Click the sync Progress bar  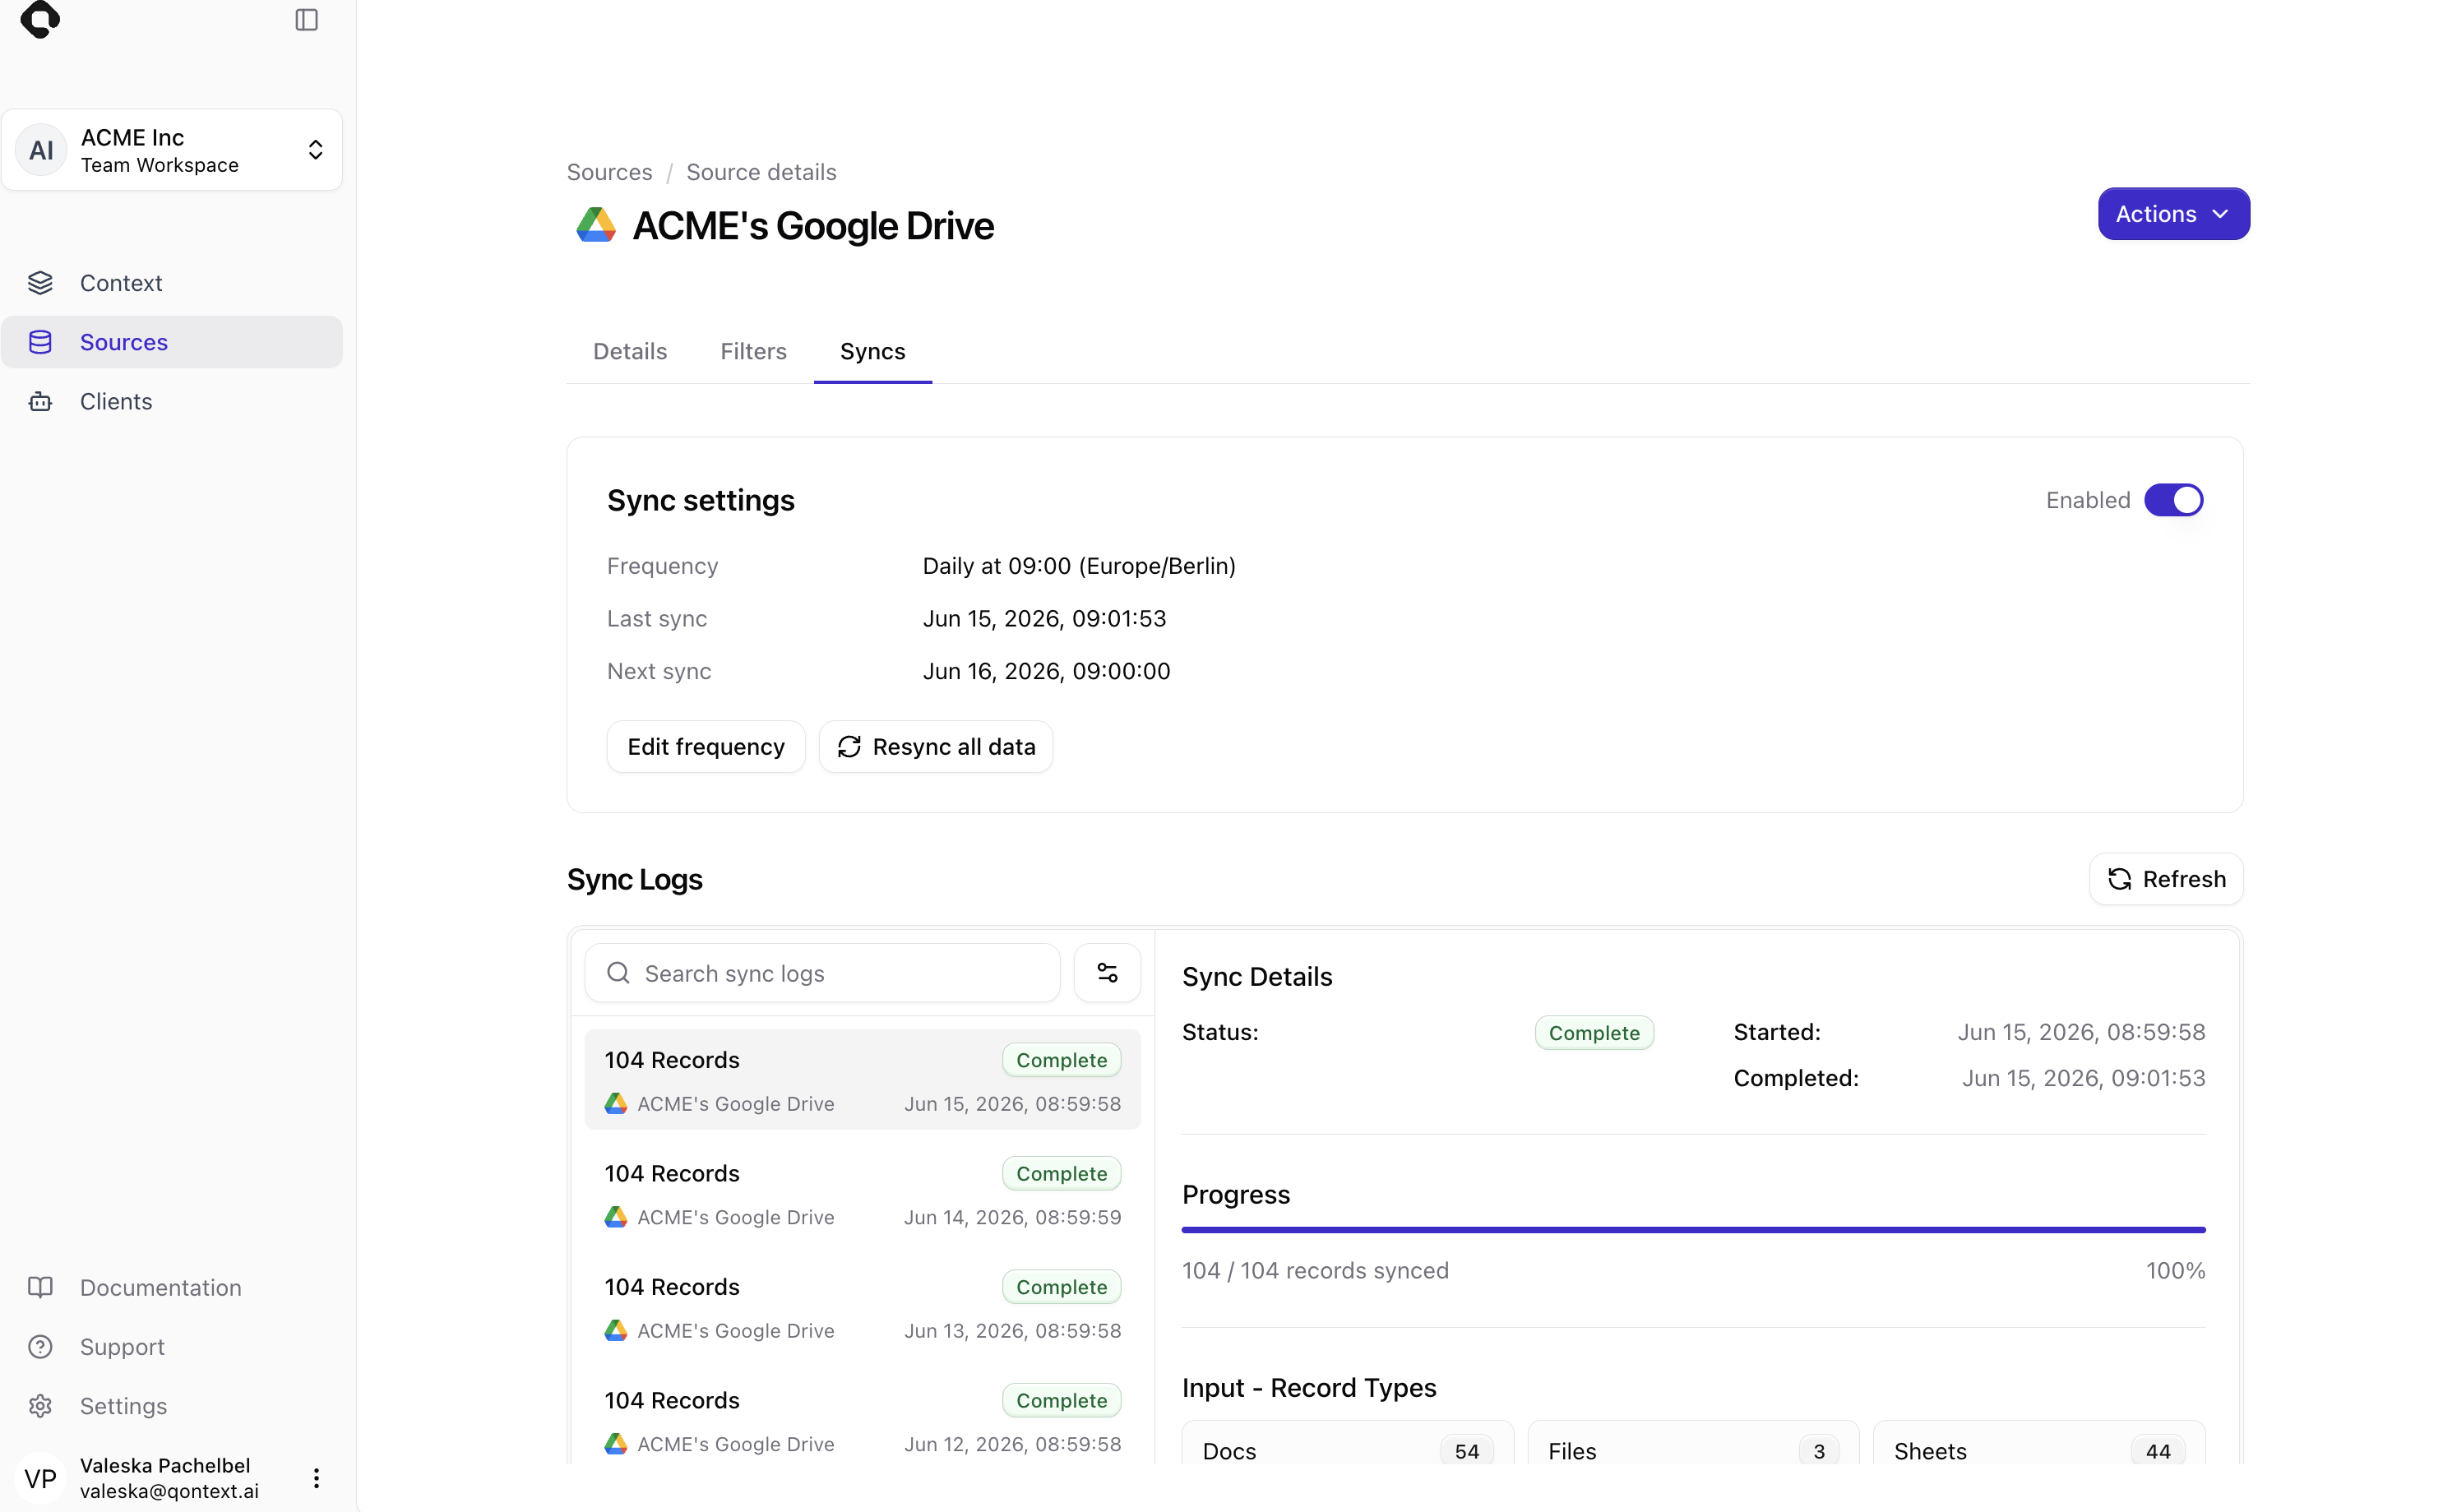[1693, 1230]
